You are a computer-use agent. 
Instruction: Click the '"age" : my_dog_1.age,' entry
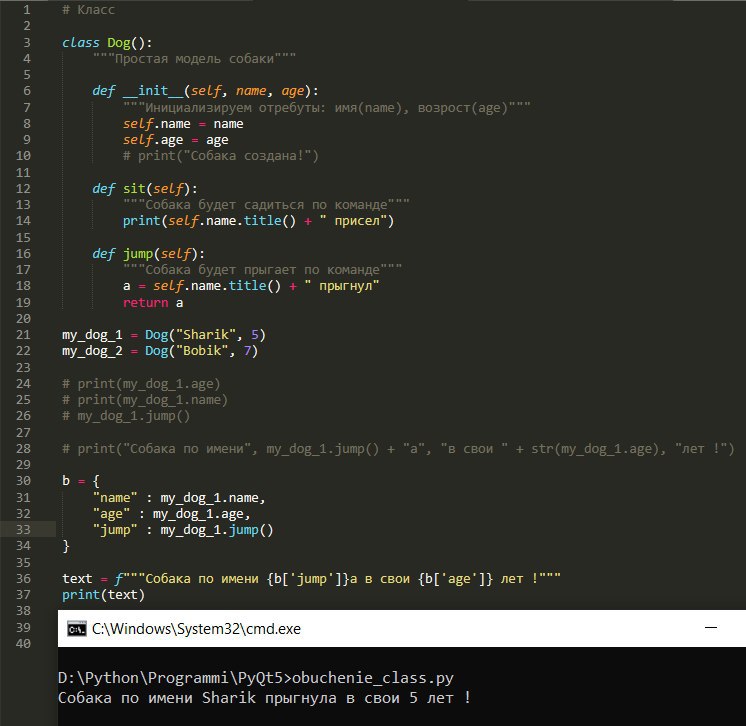(171, 514)
